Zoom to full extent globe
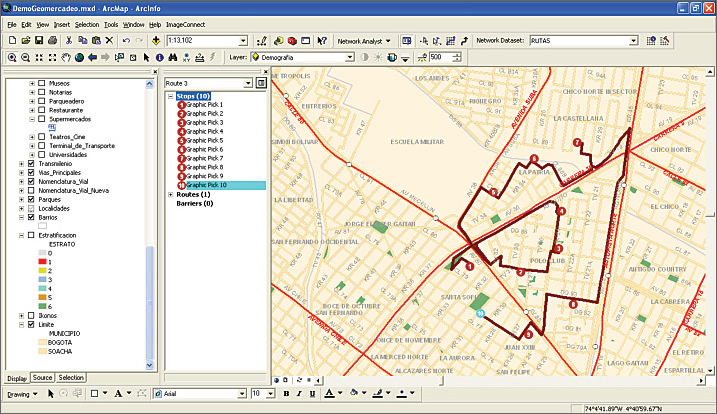717x414 pixels. pos(79,57)
